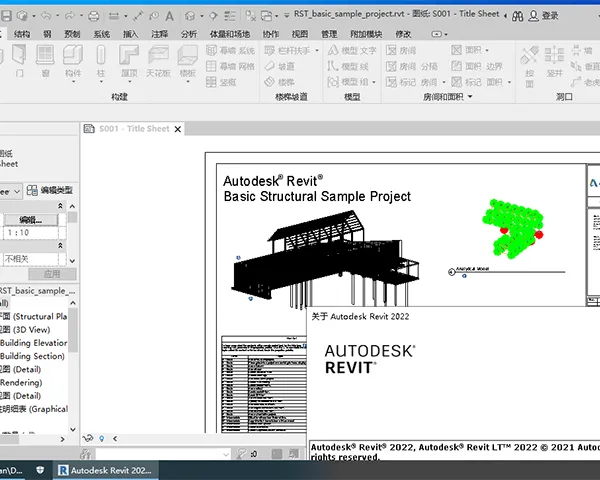Open the 模型 组 model group dropdown
The height and width of the screenshot is (480, 600).
pos(374,82)
